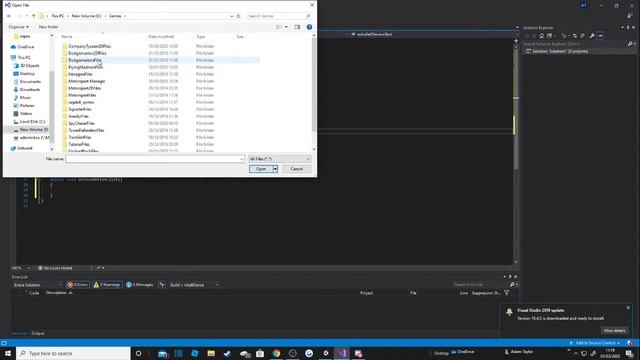
Task: Click the Cortana circle on taskbar
Action: tap(138, 353)
